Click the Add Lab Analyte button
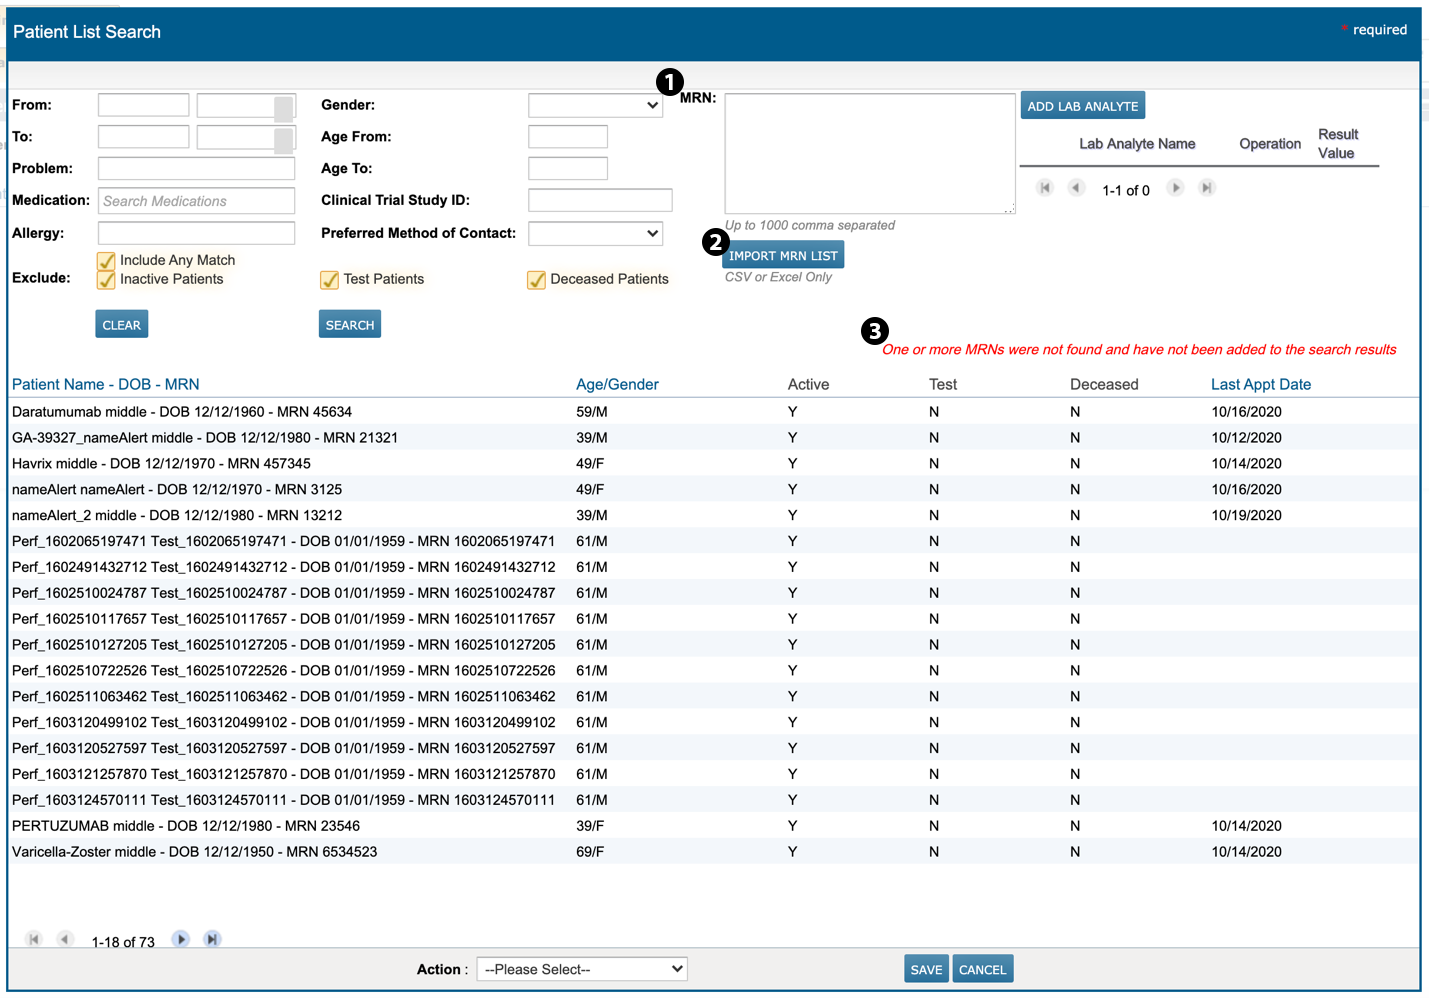The image size is (1429, 998). 1082,106
